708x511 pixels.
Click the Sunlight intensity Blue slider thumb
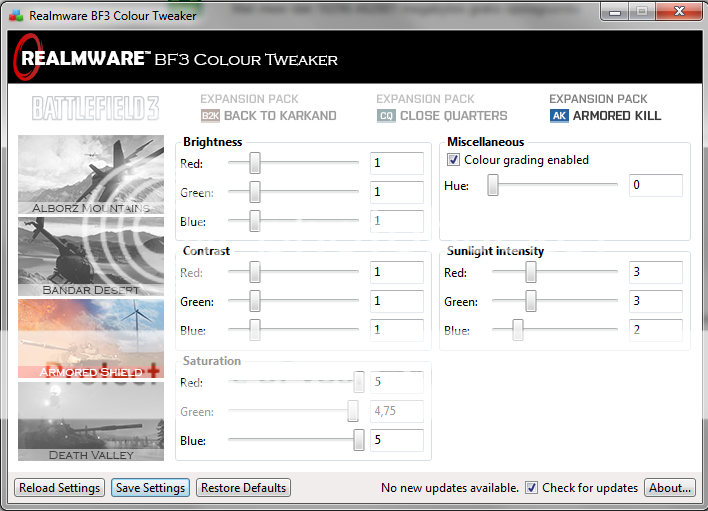(517, 330)
